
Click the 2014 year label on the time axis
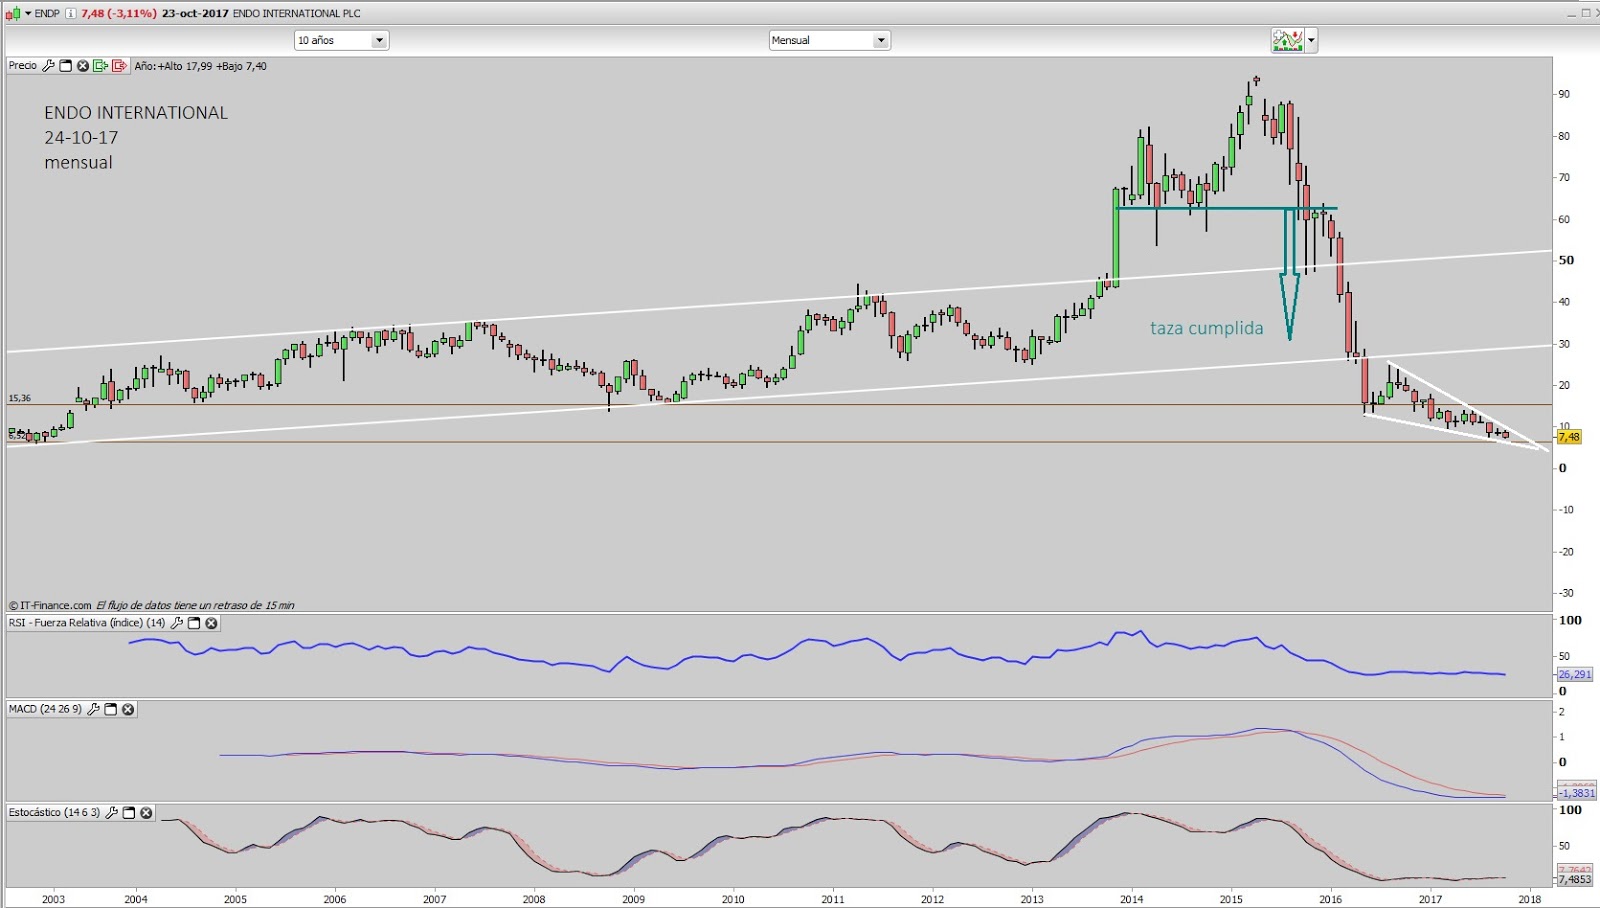pyautogui.click(x=1131, y=899)
